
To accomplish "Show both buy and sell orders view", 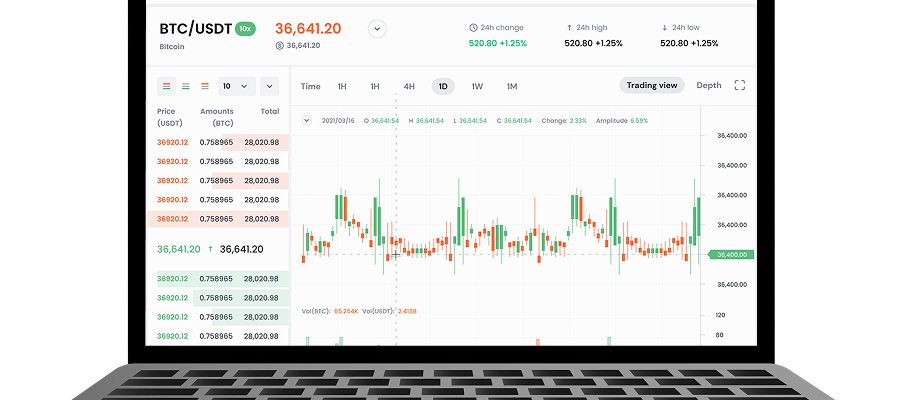I will (167, 86).
